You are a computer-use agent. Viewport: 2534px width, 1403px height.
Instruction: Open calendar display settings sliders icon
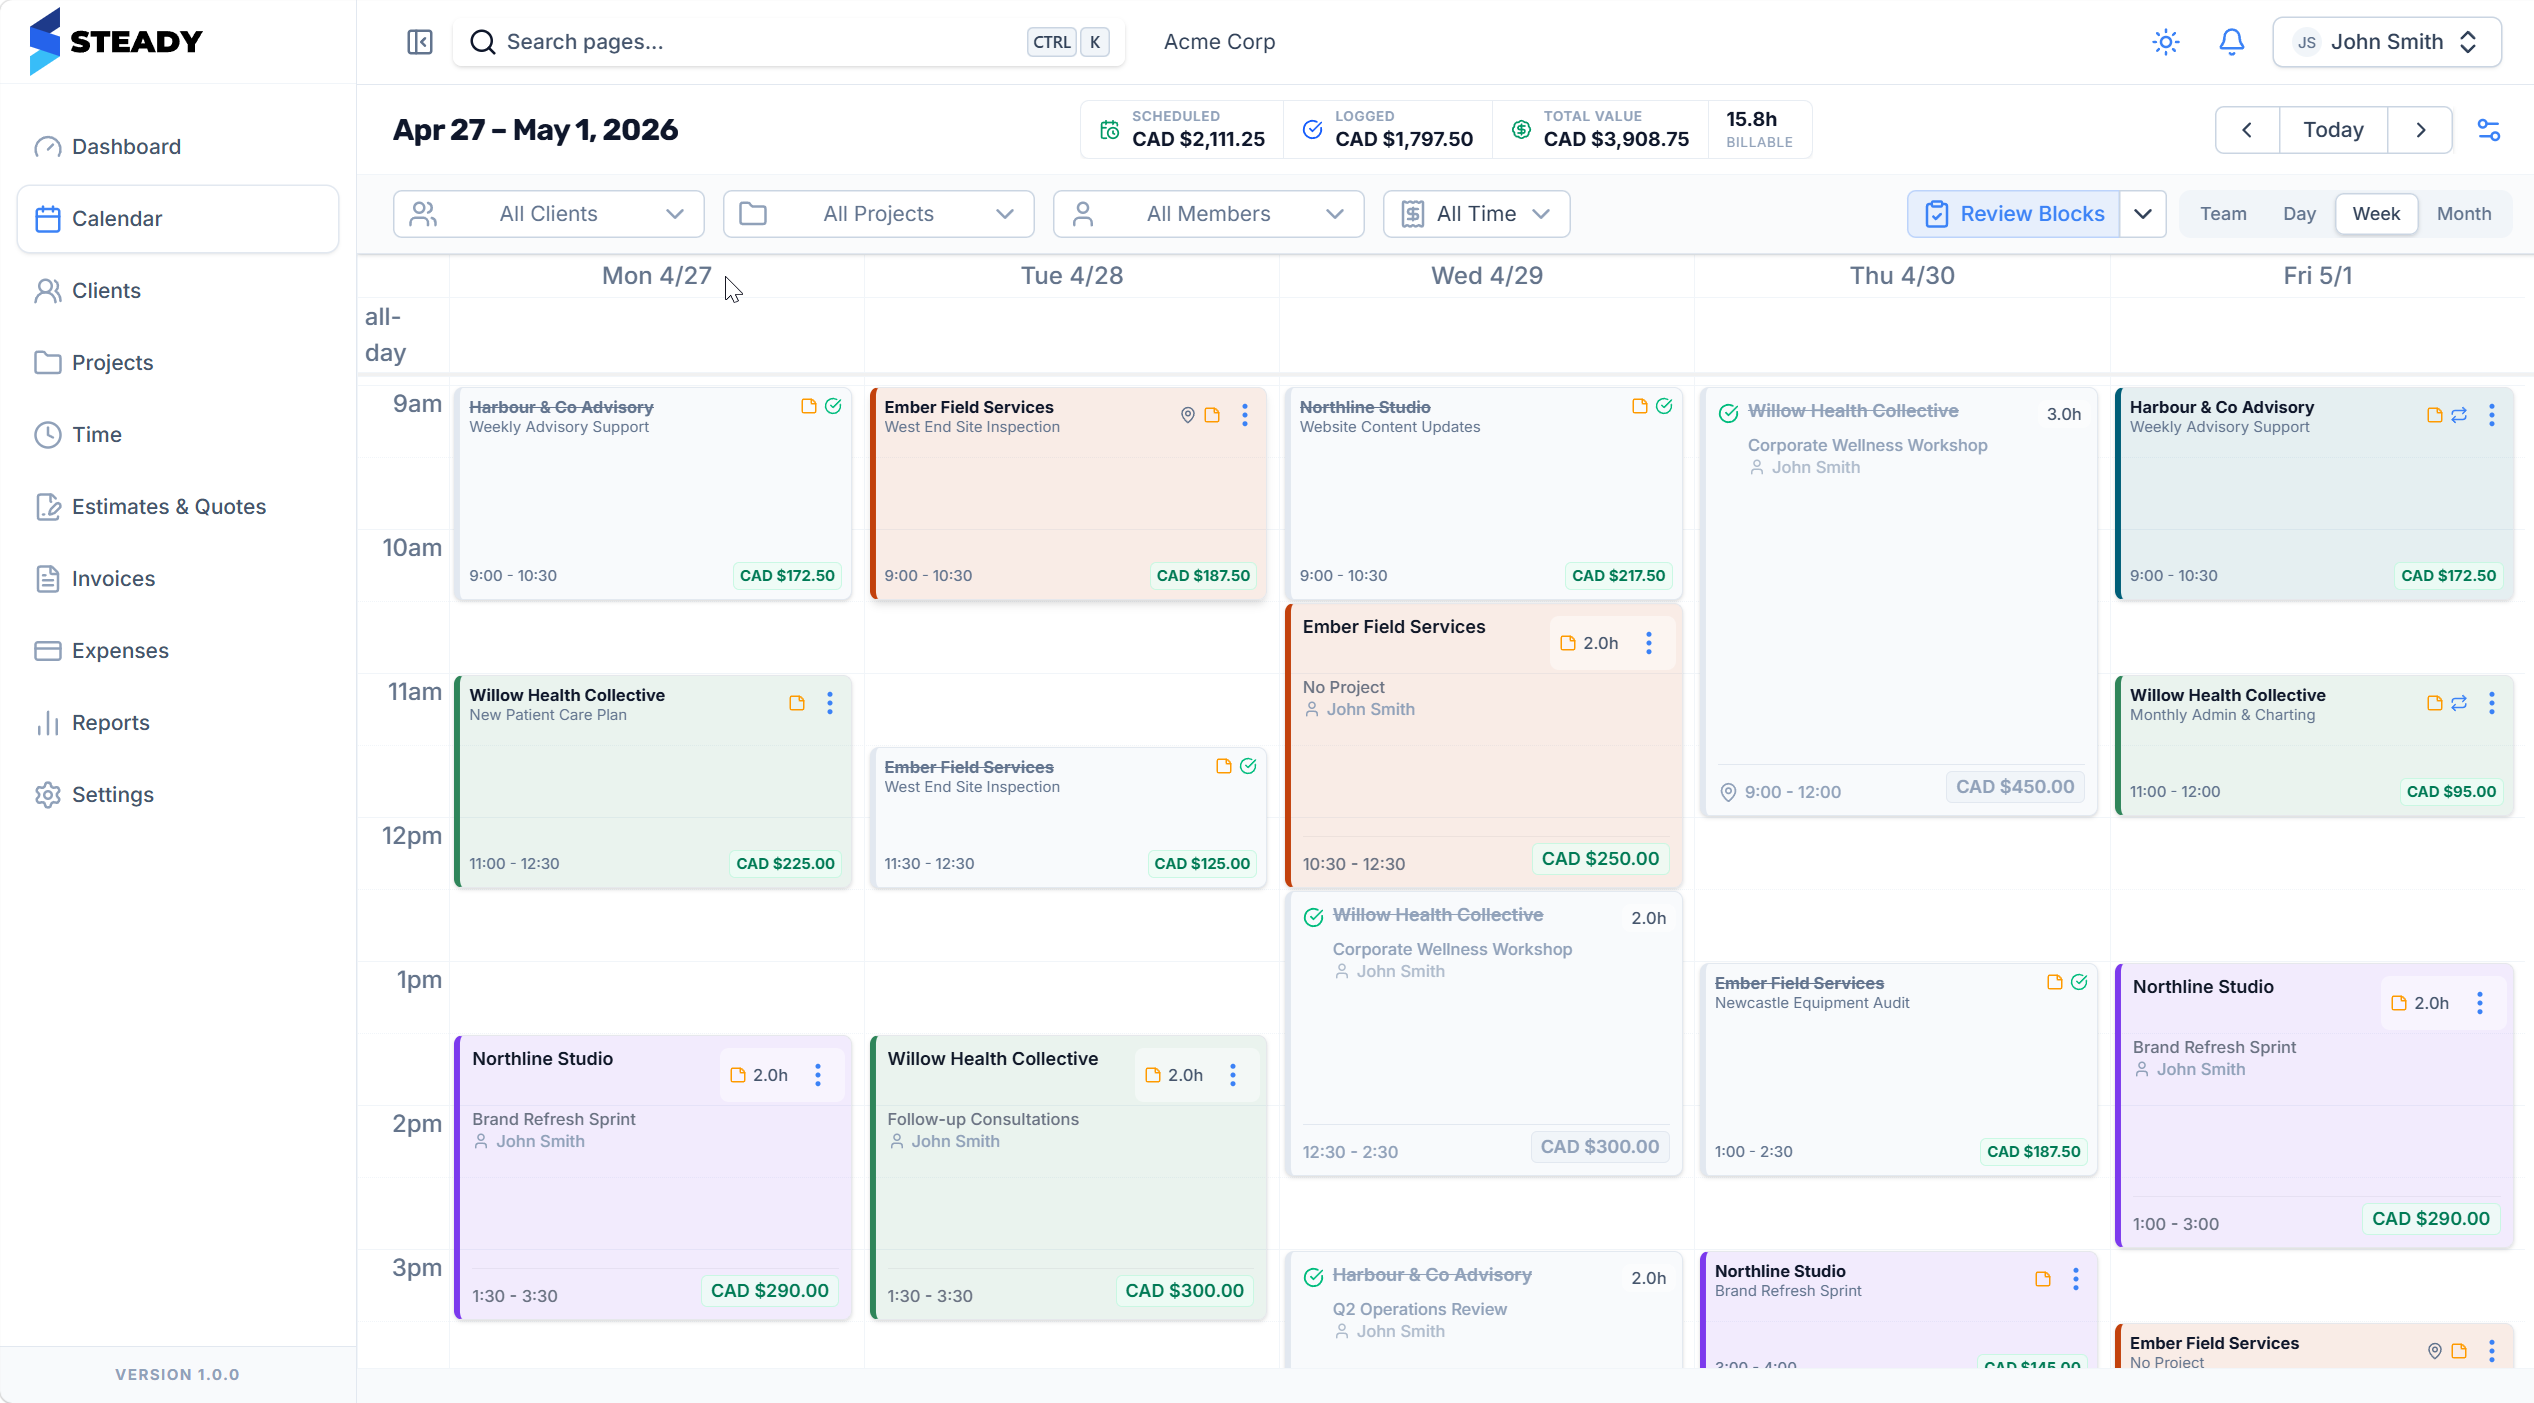click(2489, 130)
